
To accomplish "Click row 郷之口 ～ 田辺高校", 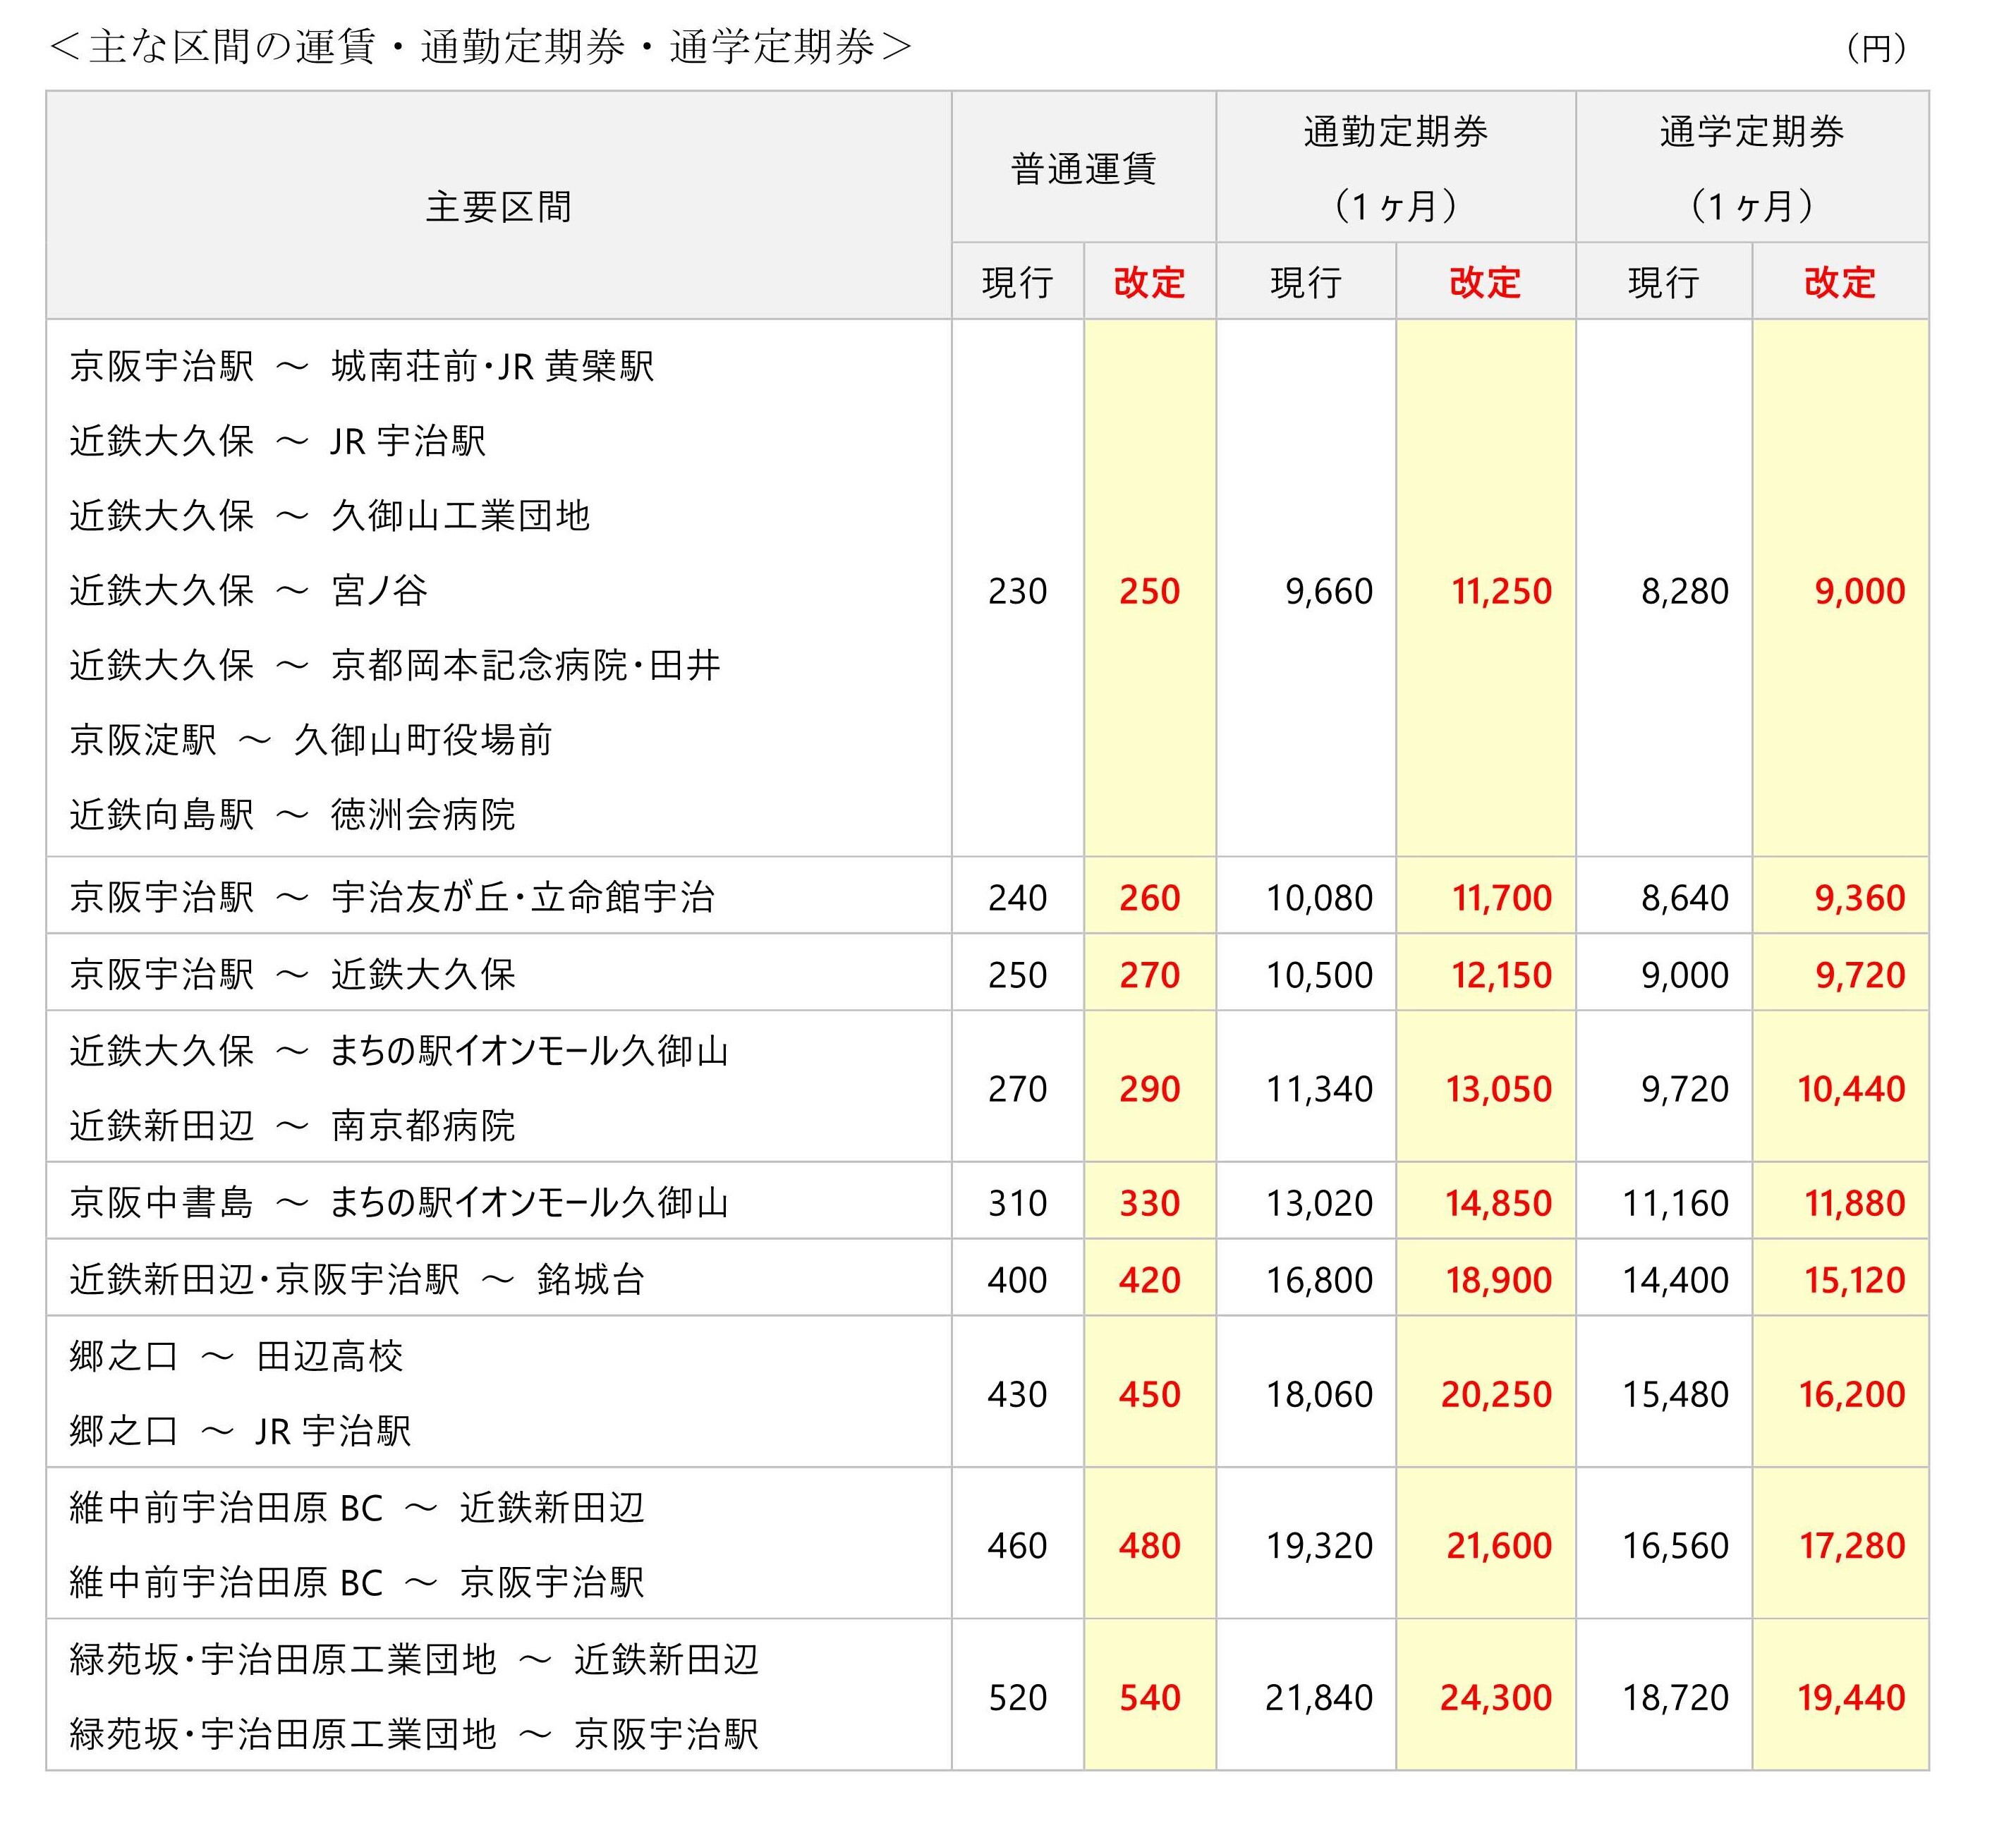I will click(237, 1356).
